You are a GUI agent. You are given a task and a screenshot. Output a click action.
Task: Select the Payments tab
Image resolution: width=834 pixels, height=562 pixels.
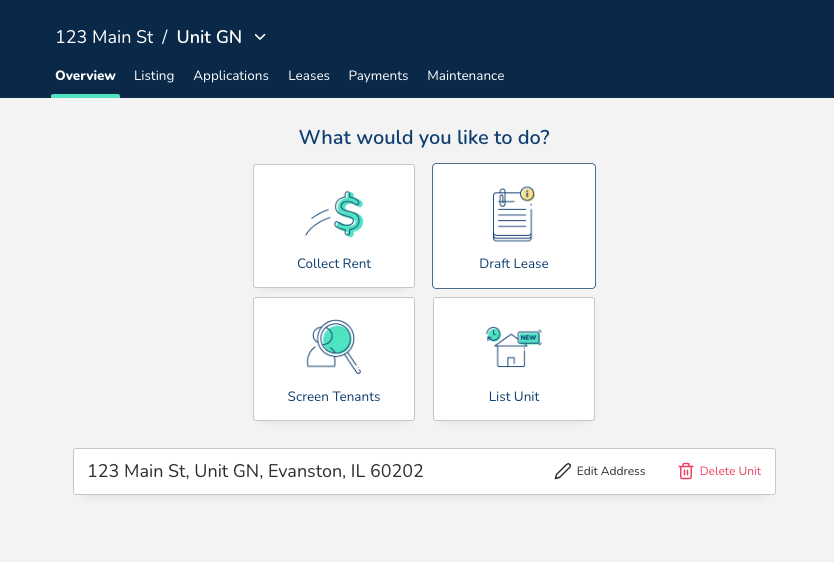pyautogui.click(x=378, y=76)
